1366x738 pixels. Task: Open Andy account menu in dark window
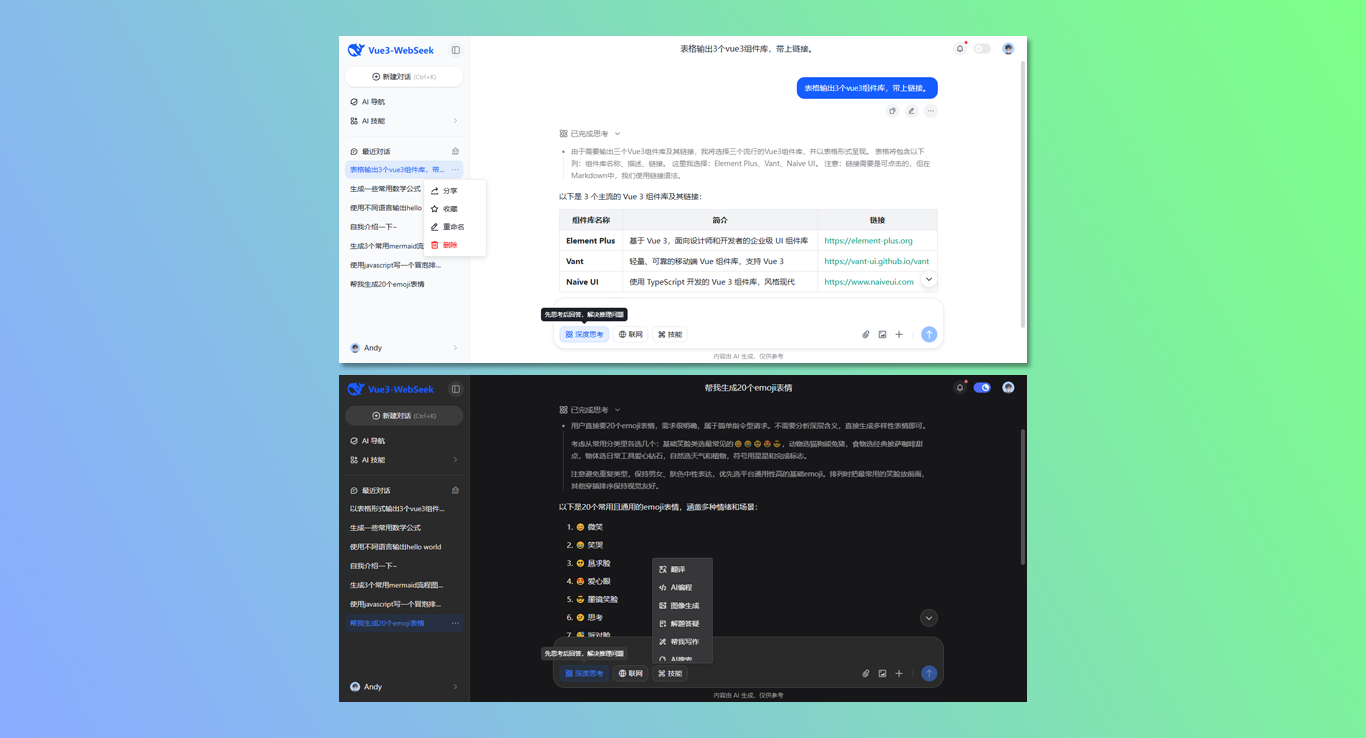coord(404,687)
